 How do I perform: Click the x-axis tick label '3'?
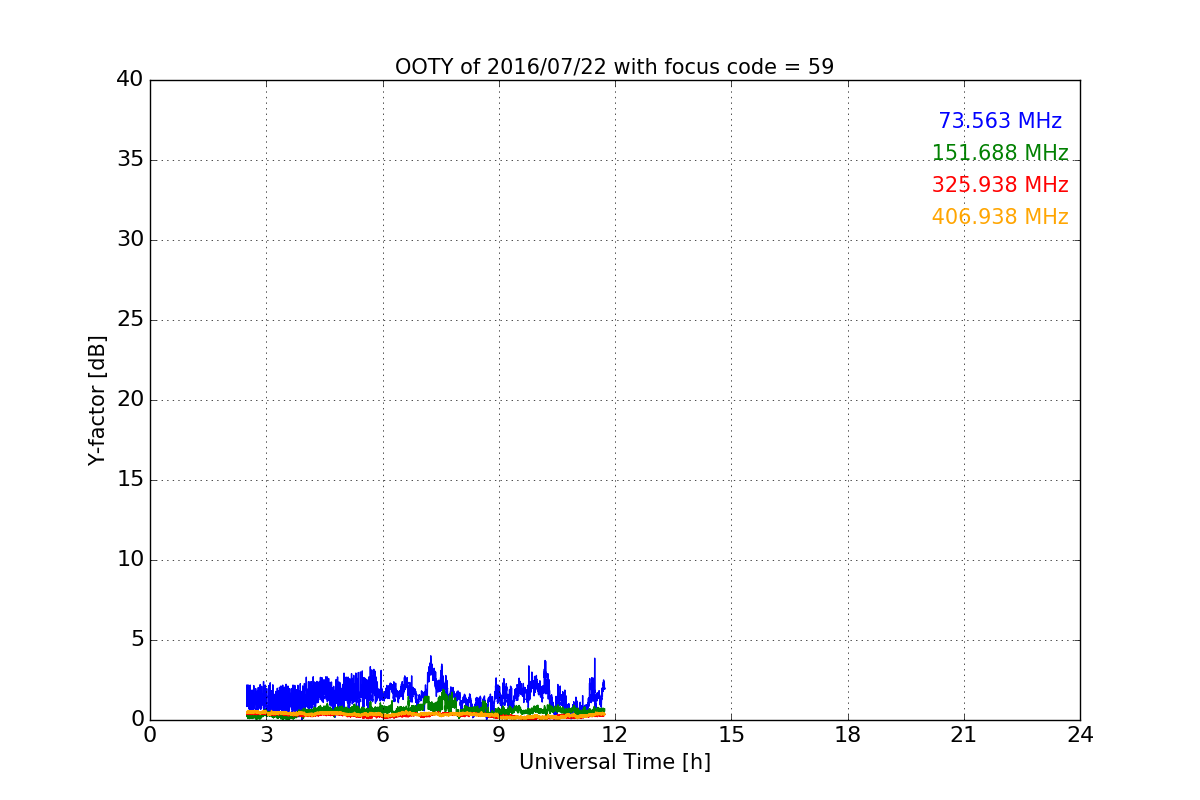coord(266,735)
